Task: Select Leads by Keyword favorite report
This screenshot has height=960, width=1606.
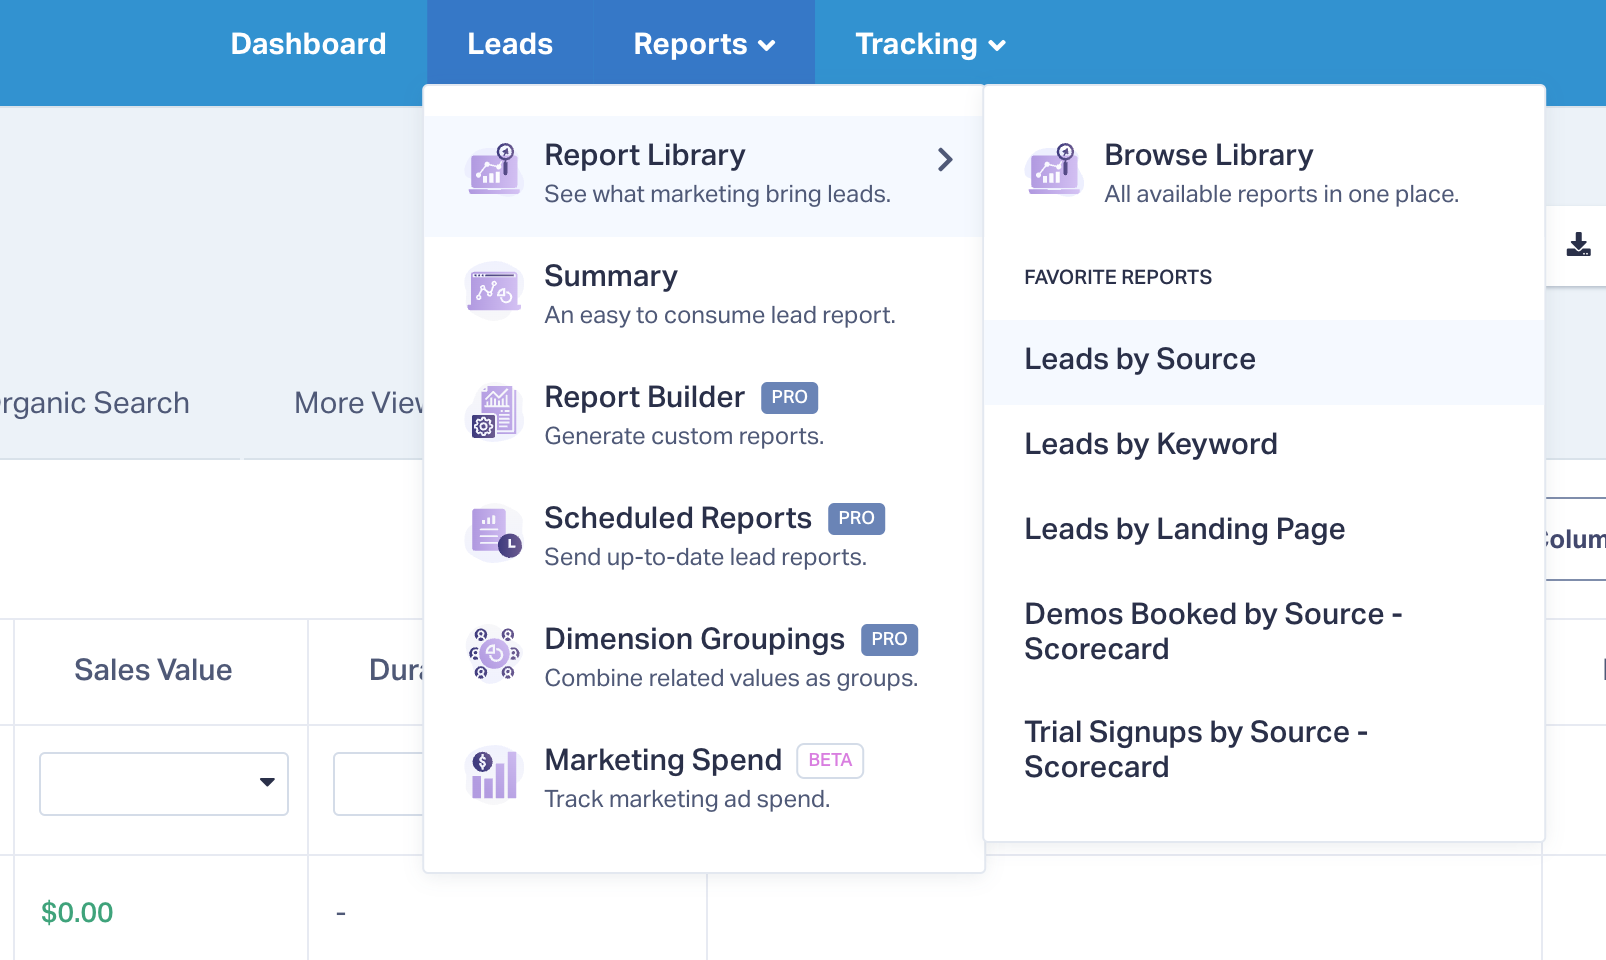Action: pos(1264,444)
